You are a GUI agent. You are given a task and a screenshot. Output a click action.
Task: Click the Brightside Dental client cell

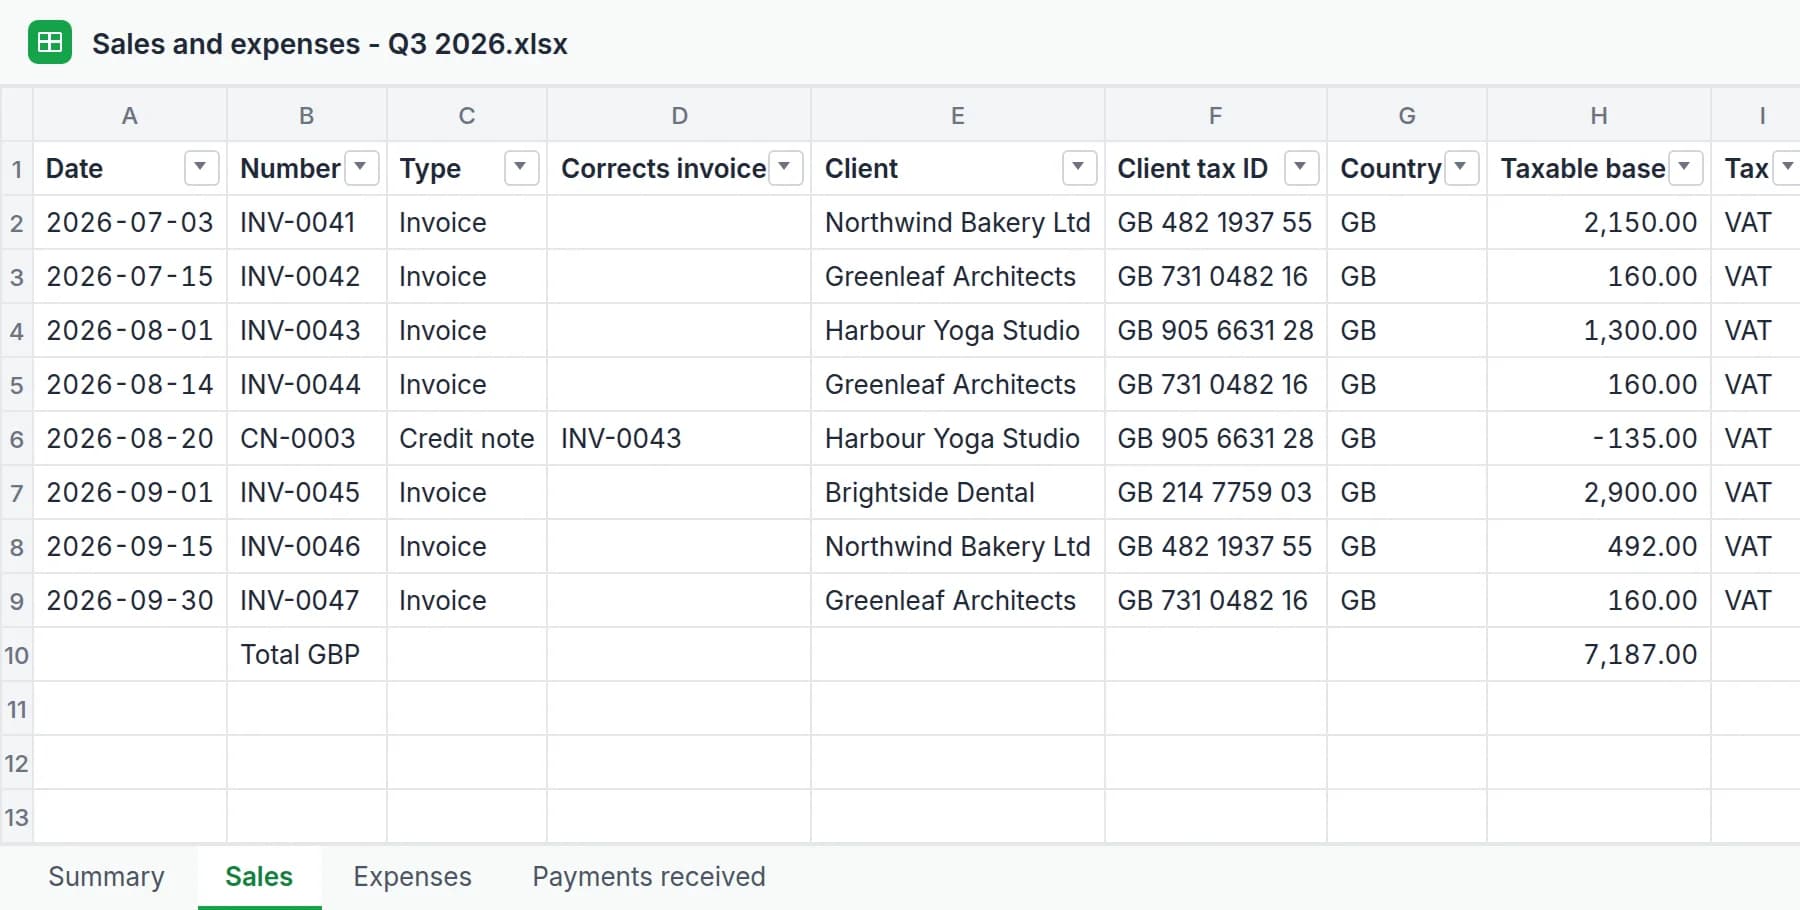coord(958,492)
